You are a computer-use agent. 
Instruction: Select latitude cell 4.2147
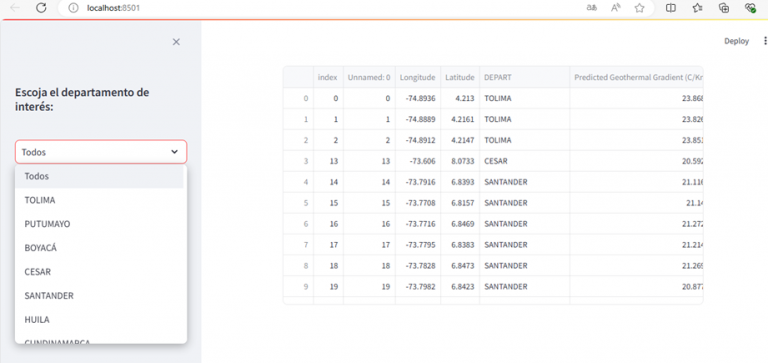pos(460,140)
